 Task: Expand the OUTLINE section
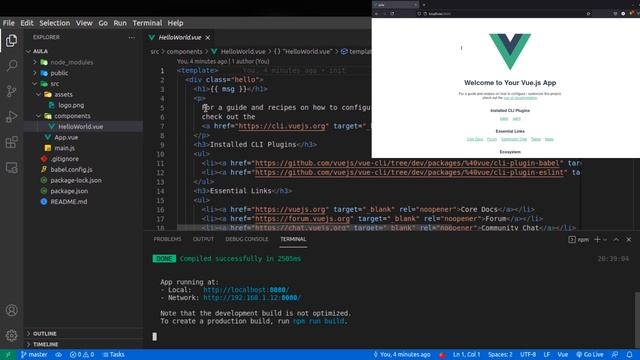pos(83,333)
